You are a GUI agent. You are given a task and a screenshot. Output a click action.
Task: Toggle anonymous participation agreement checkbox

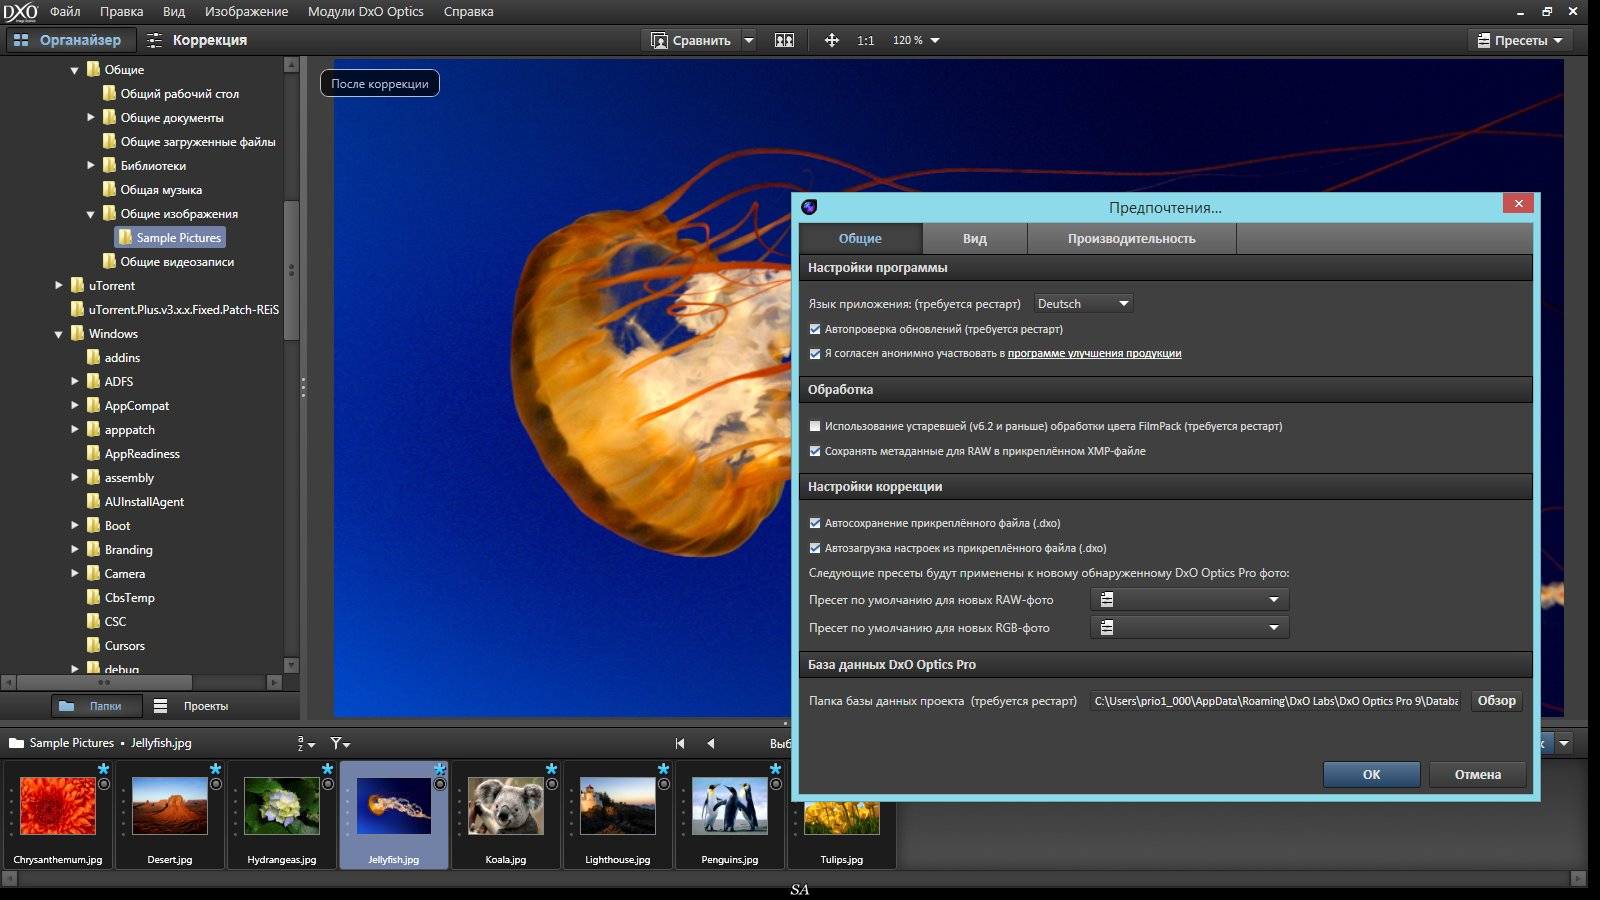(815, 354)
